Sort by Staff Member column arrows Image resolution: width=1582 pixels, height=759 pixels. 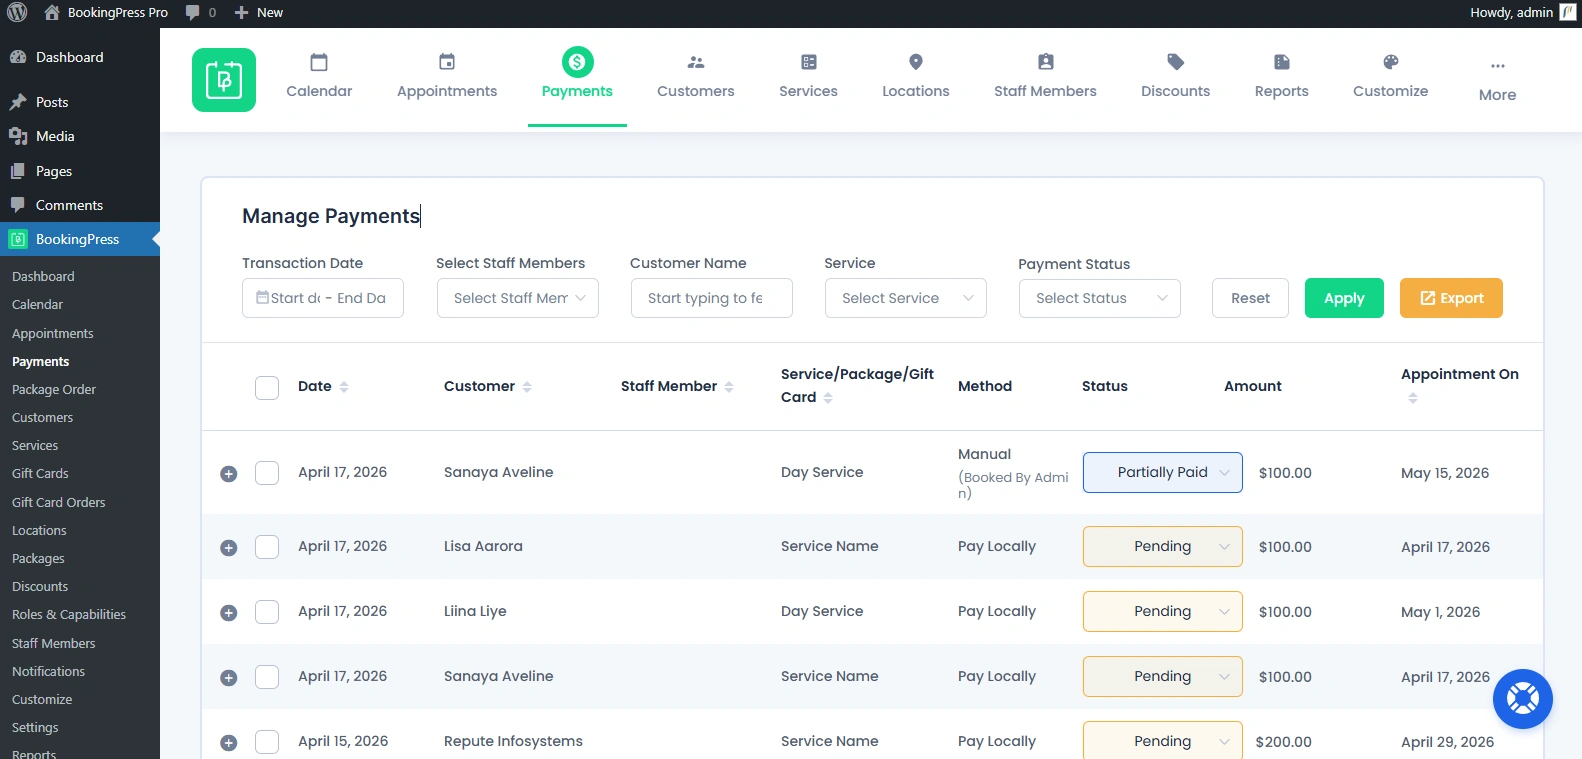tap(729, 387)
